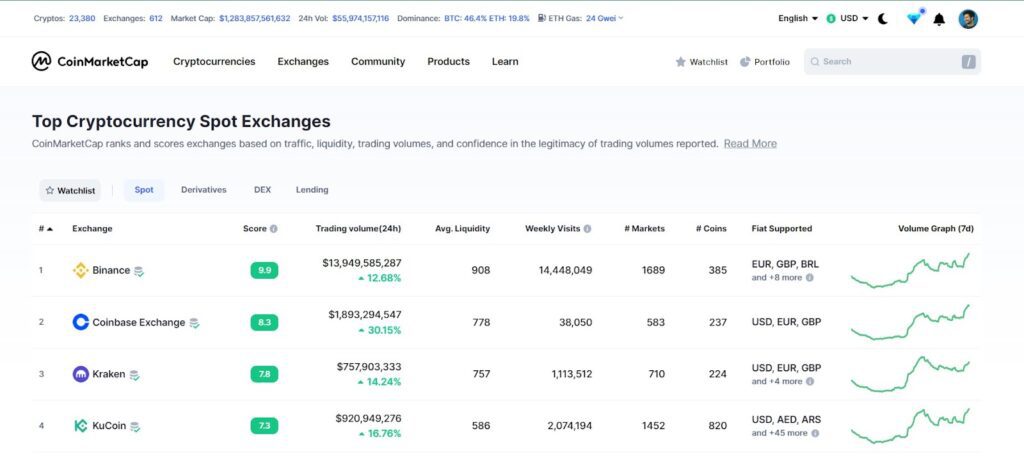Switch to the DEX tab

[x=263, y=190]
